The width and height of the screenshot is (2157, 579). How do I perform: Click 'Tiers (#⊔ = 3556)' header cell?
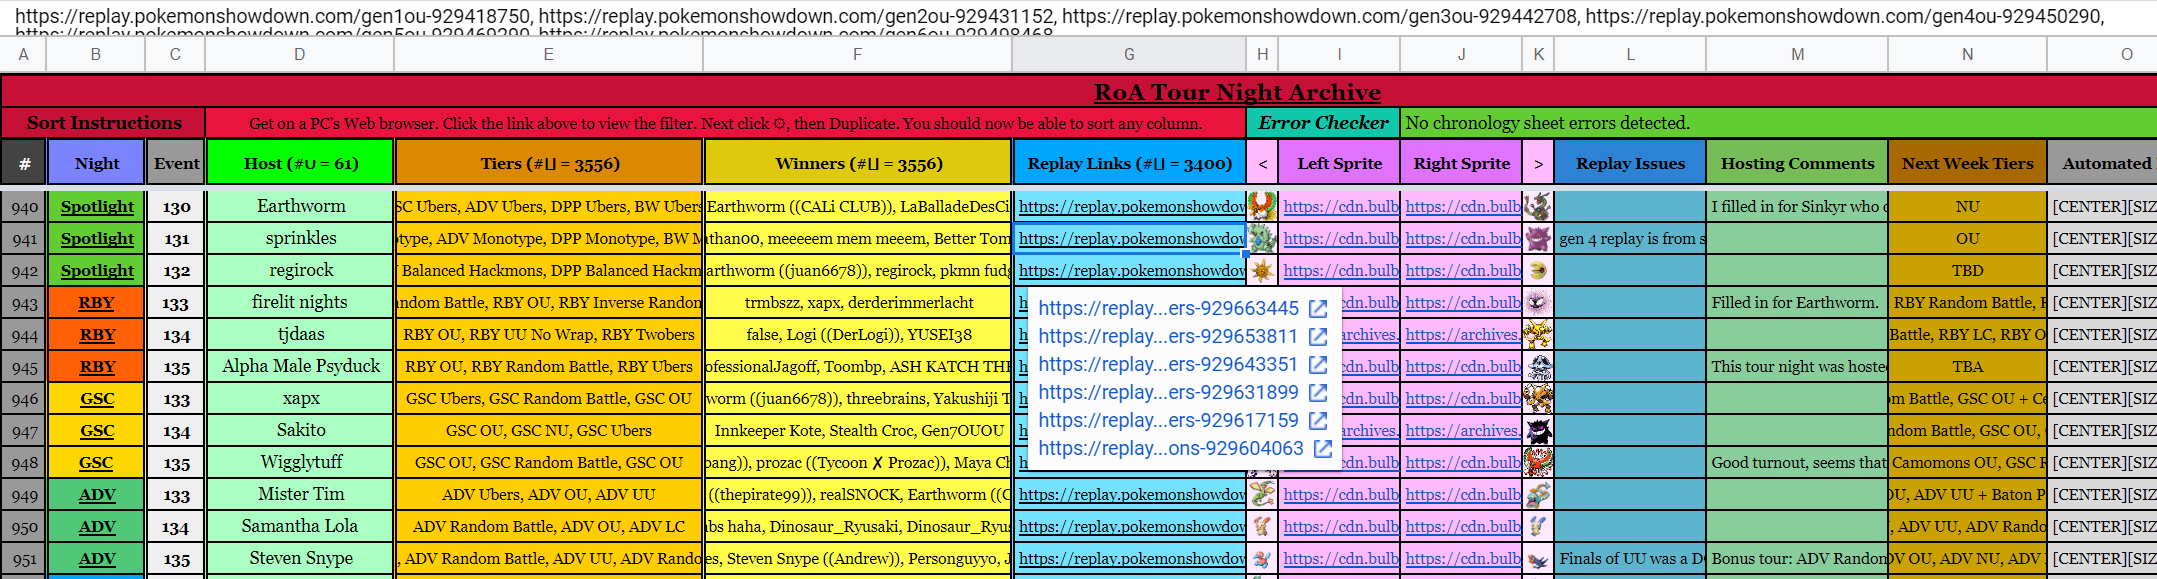click(549, 163)
